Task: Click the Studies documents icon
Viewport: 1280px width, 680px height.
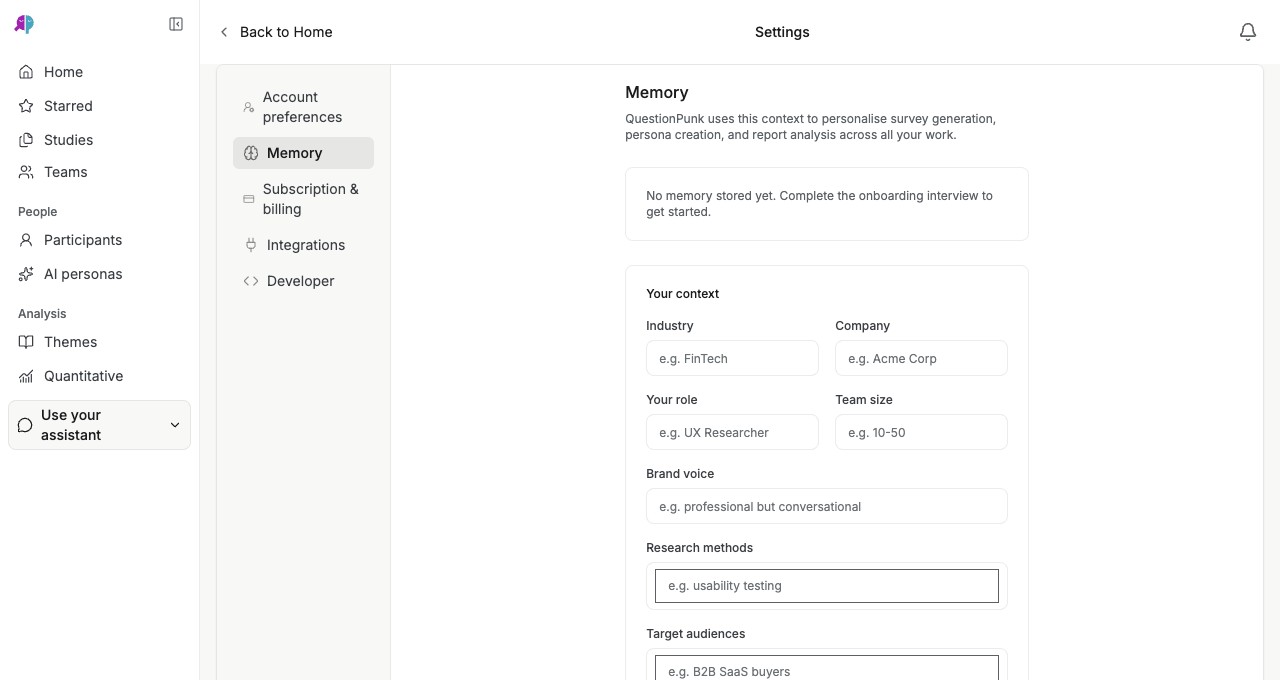Action: [26, 140]
